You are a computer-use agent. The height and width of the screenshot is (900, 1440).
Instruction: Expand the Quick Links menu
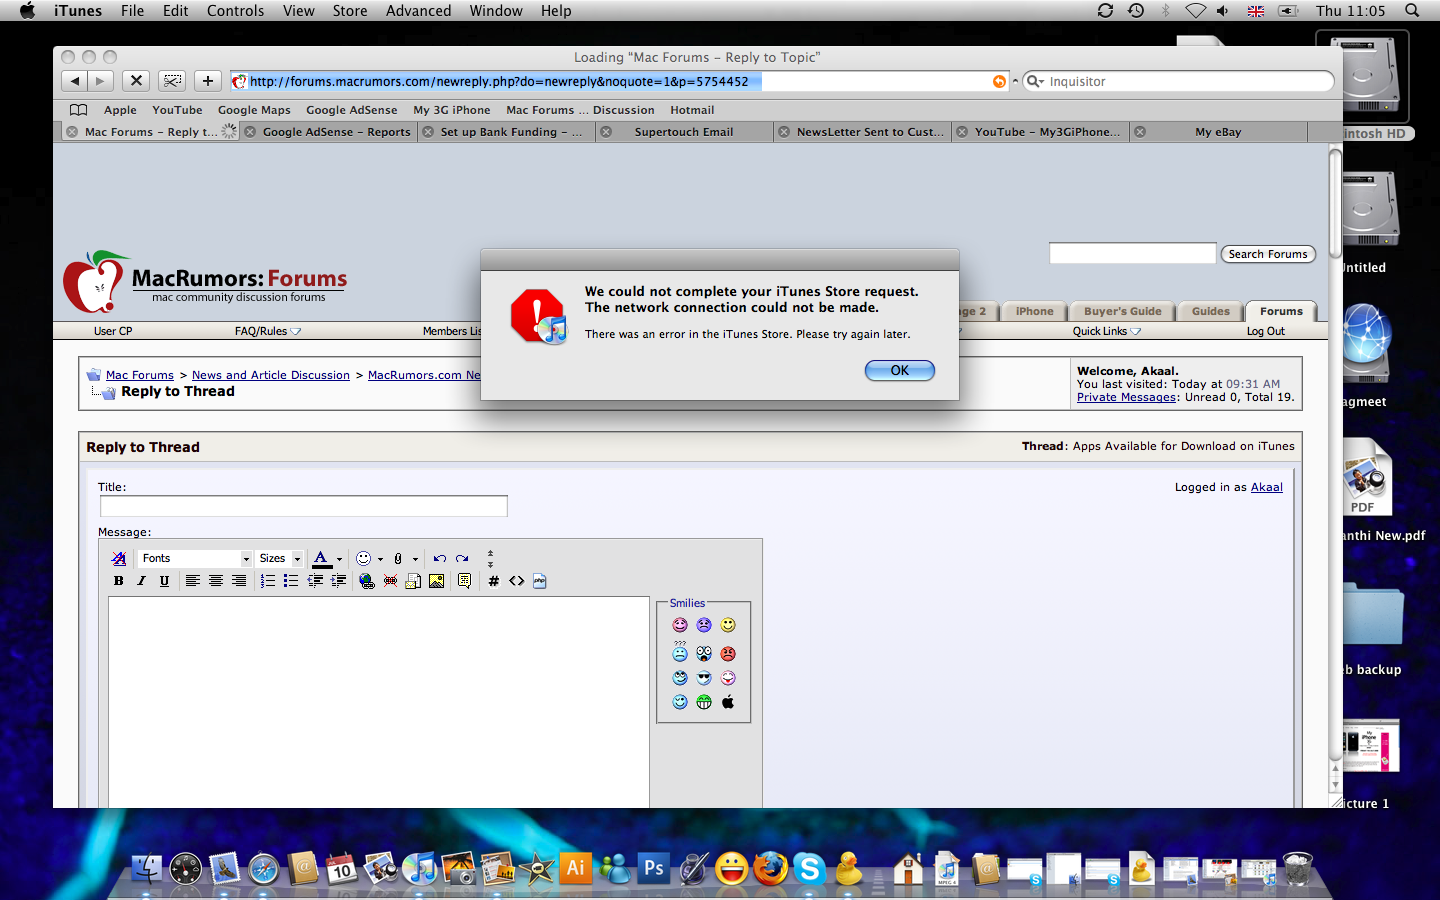pos(1107,331)
